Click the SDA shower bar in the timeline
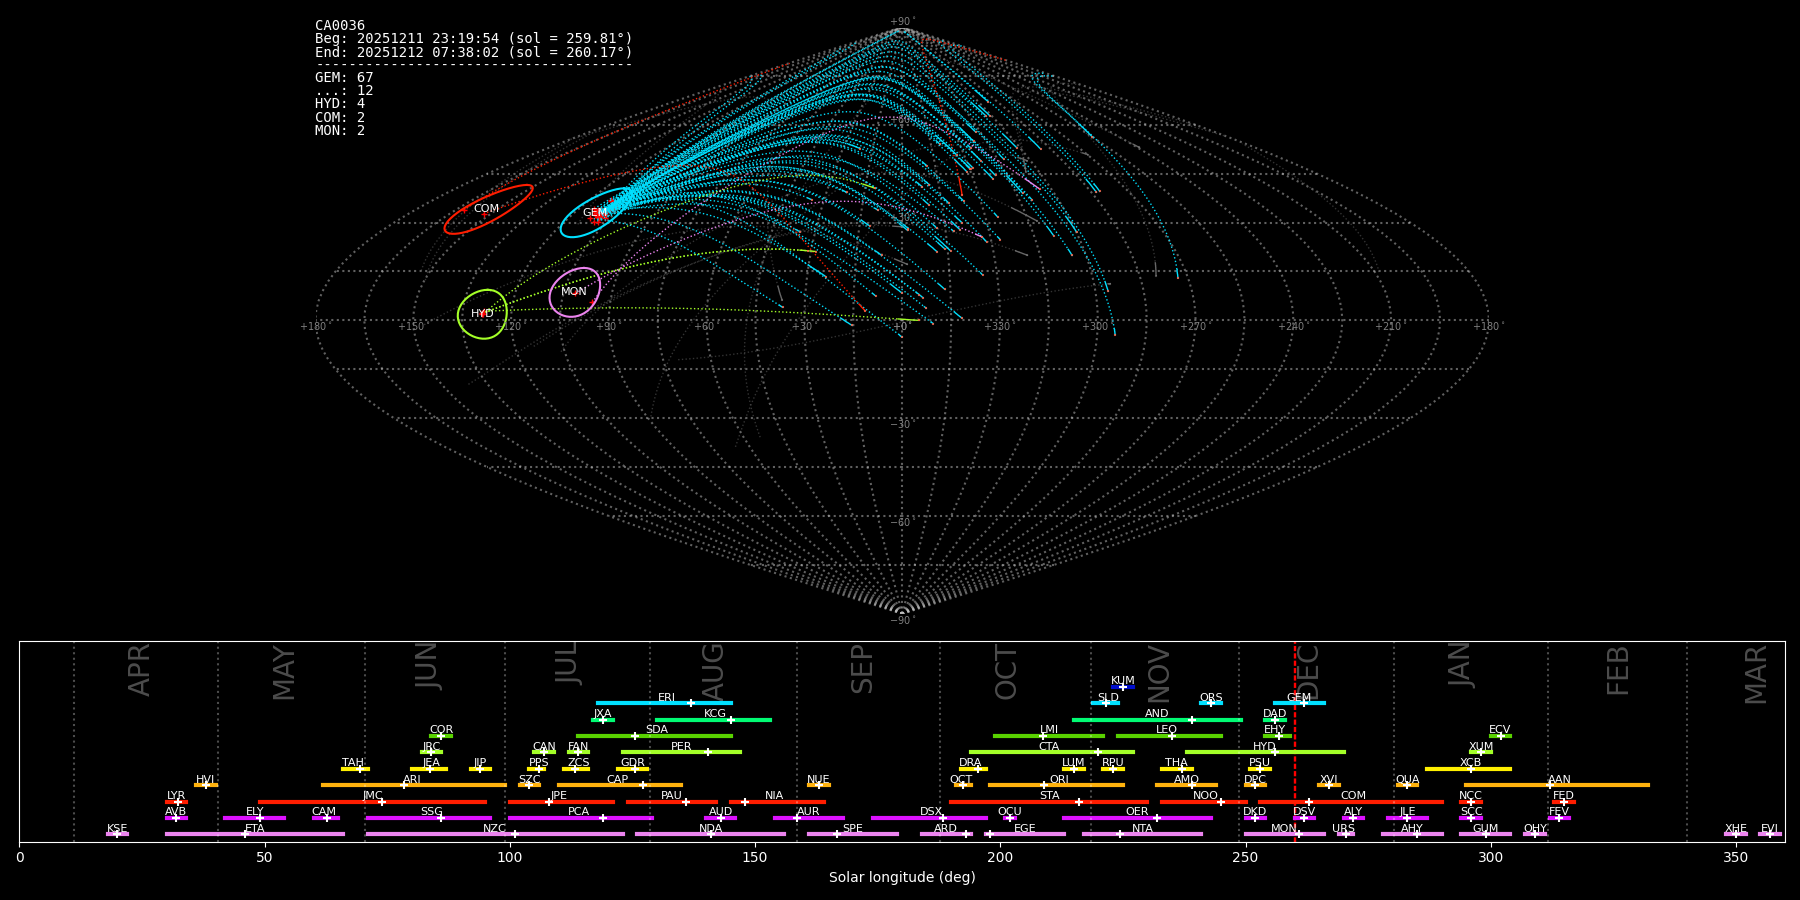Viewport: 1800px width, 900px height. pyautogui.click(x=654, y=736)
